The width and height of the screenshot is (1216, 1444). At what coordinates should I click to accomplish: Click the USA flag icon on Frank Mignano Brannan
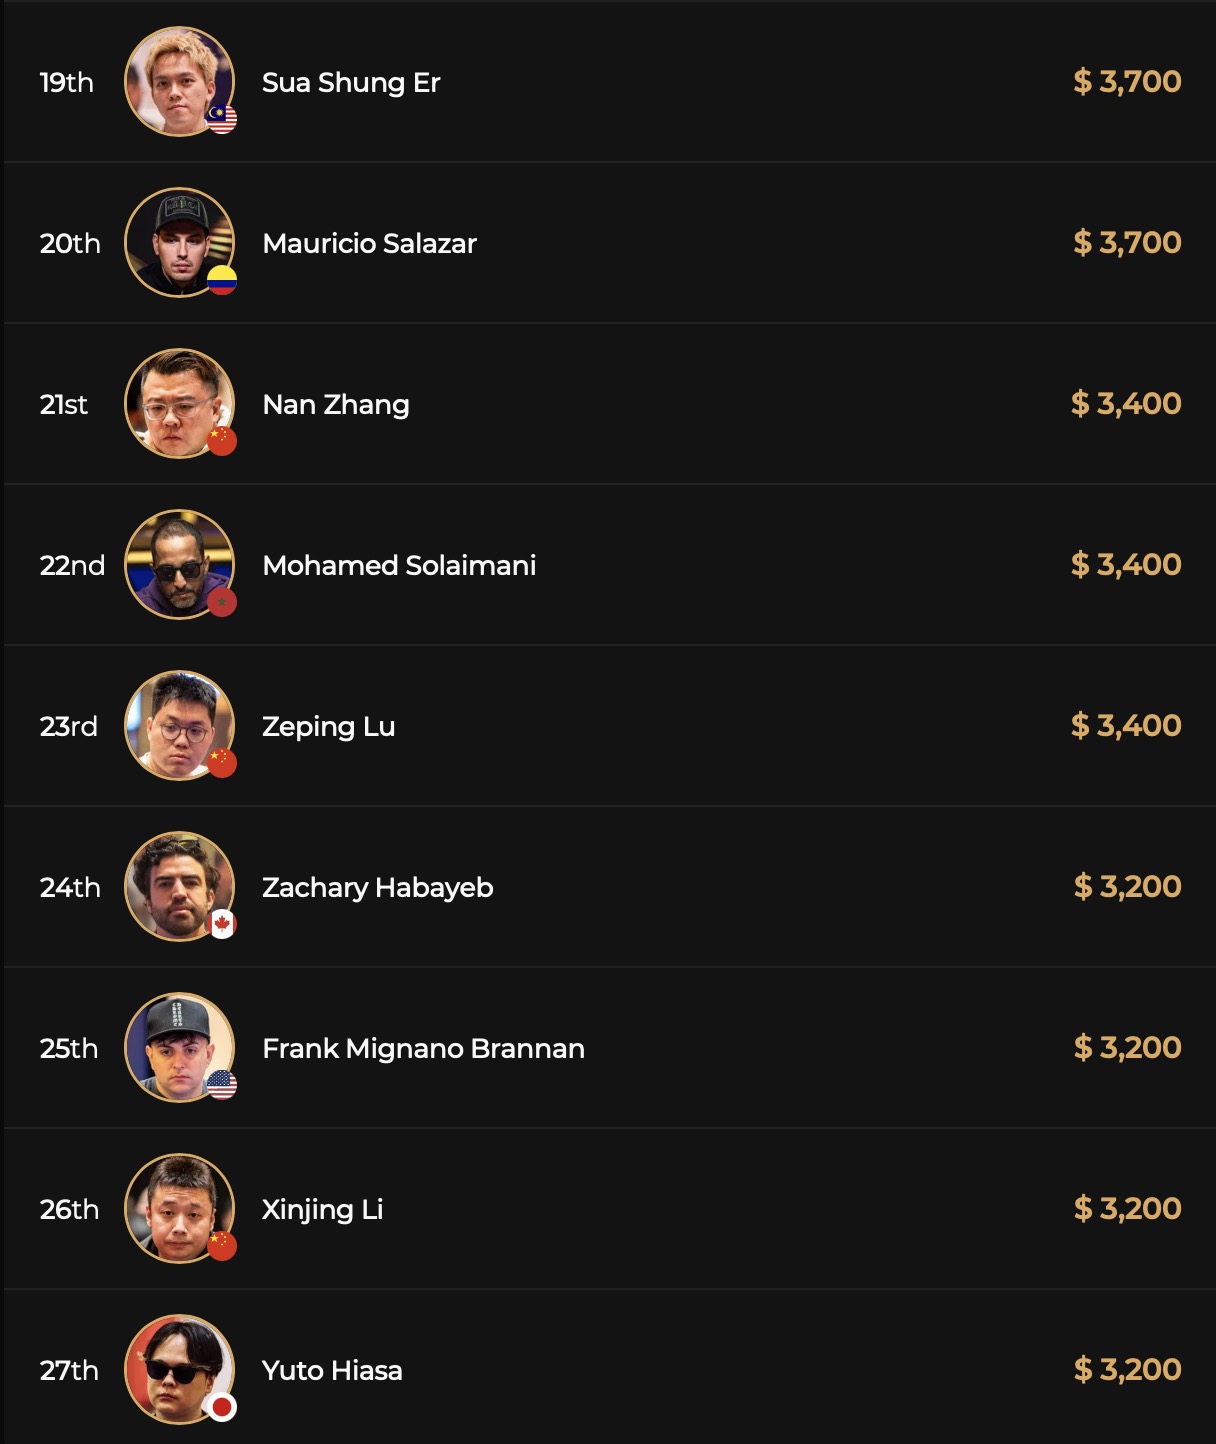click(x=222, y=1085)
